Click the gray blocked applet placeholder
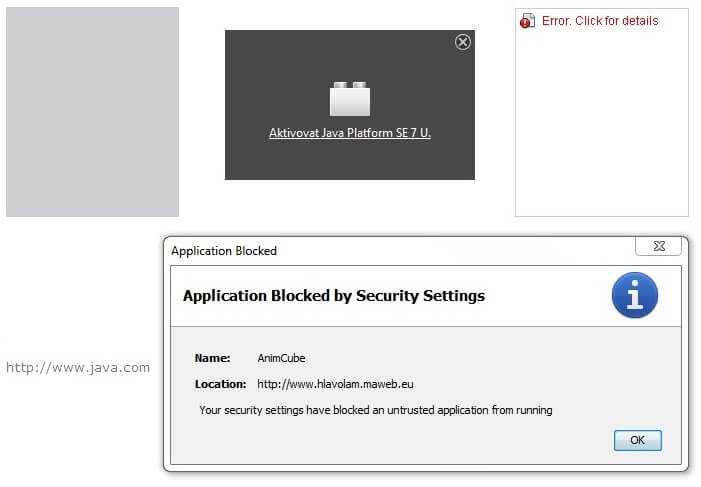 (93, 112)
